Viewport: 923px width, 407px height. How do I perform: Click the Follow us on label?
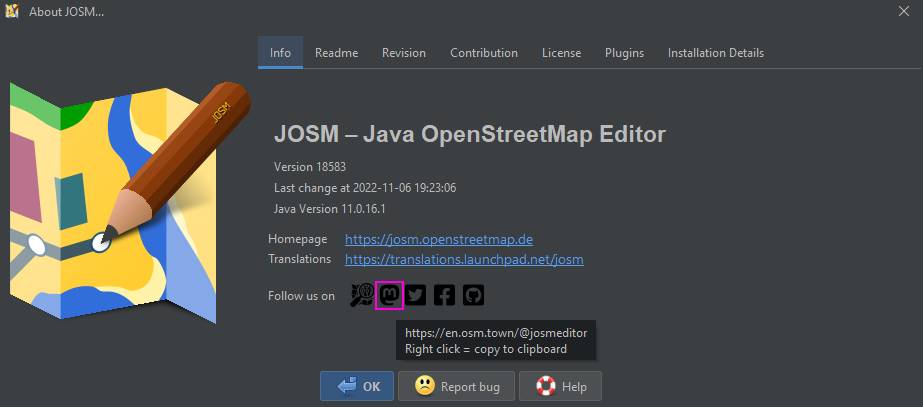point(301,296)
